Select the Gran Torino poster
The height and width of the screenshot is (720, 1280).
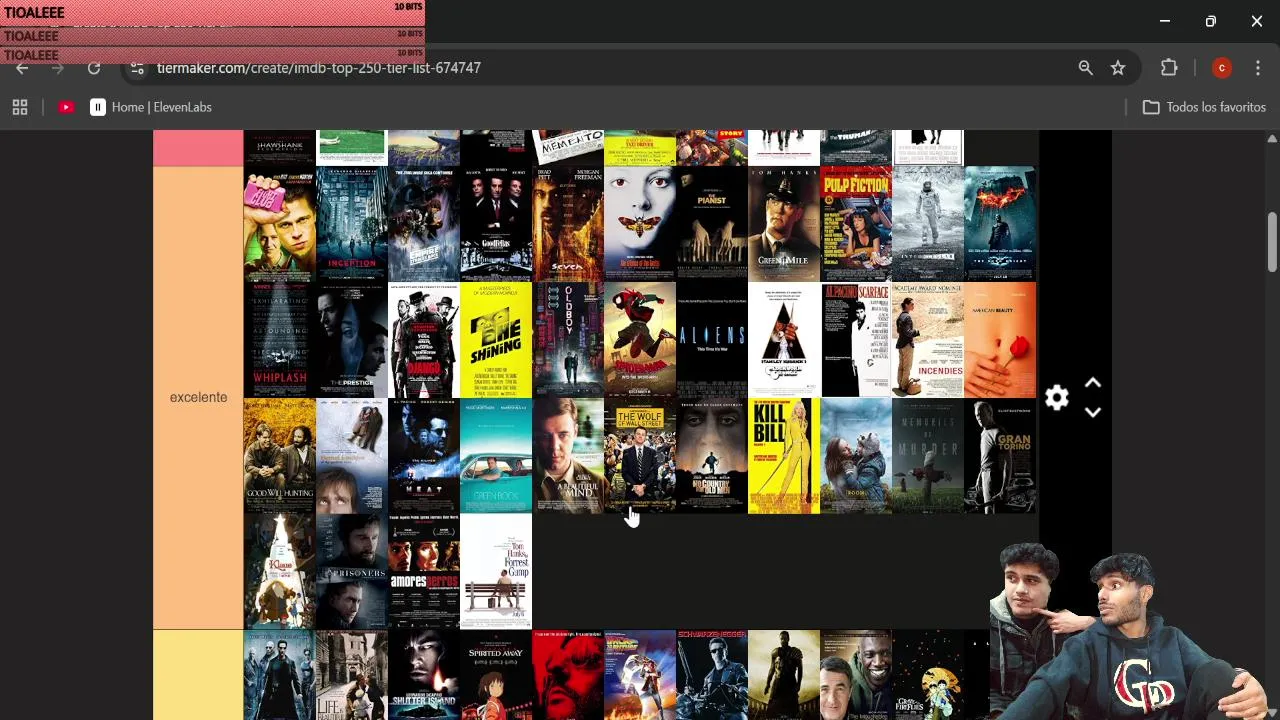pos(999,456)
